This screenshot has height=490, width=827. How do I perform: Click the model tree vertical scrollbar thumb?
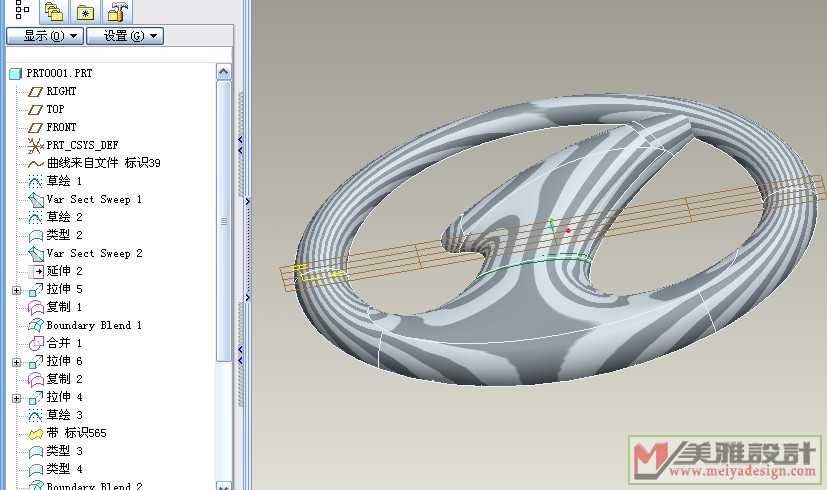tap(224, 220)
